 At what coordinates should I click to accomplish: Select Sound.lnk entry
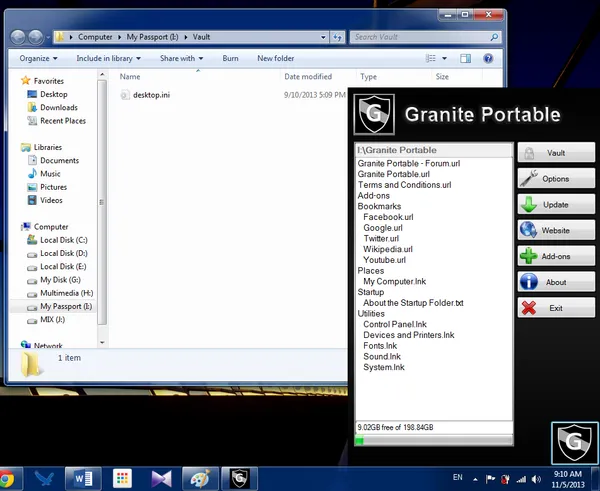(x=382, y=356)
